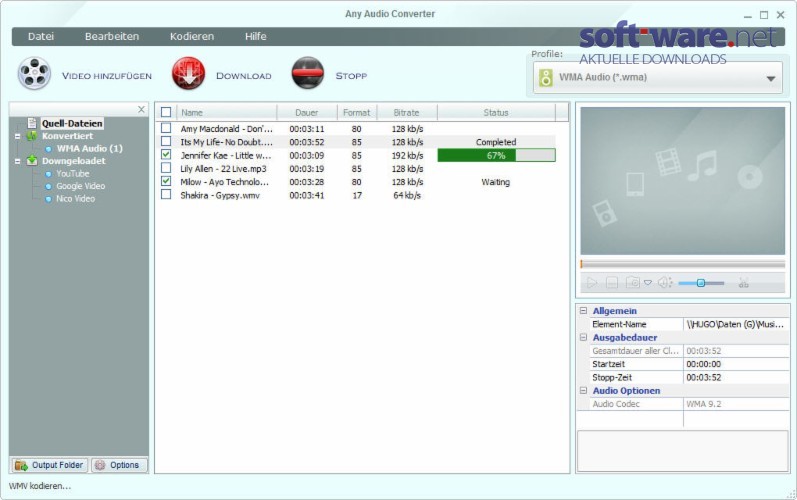The height and width of the screenshot is (500, 797).
Task: Select Nico Video in the tree
Action: coord(75,199)
